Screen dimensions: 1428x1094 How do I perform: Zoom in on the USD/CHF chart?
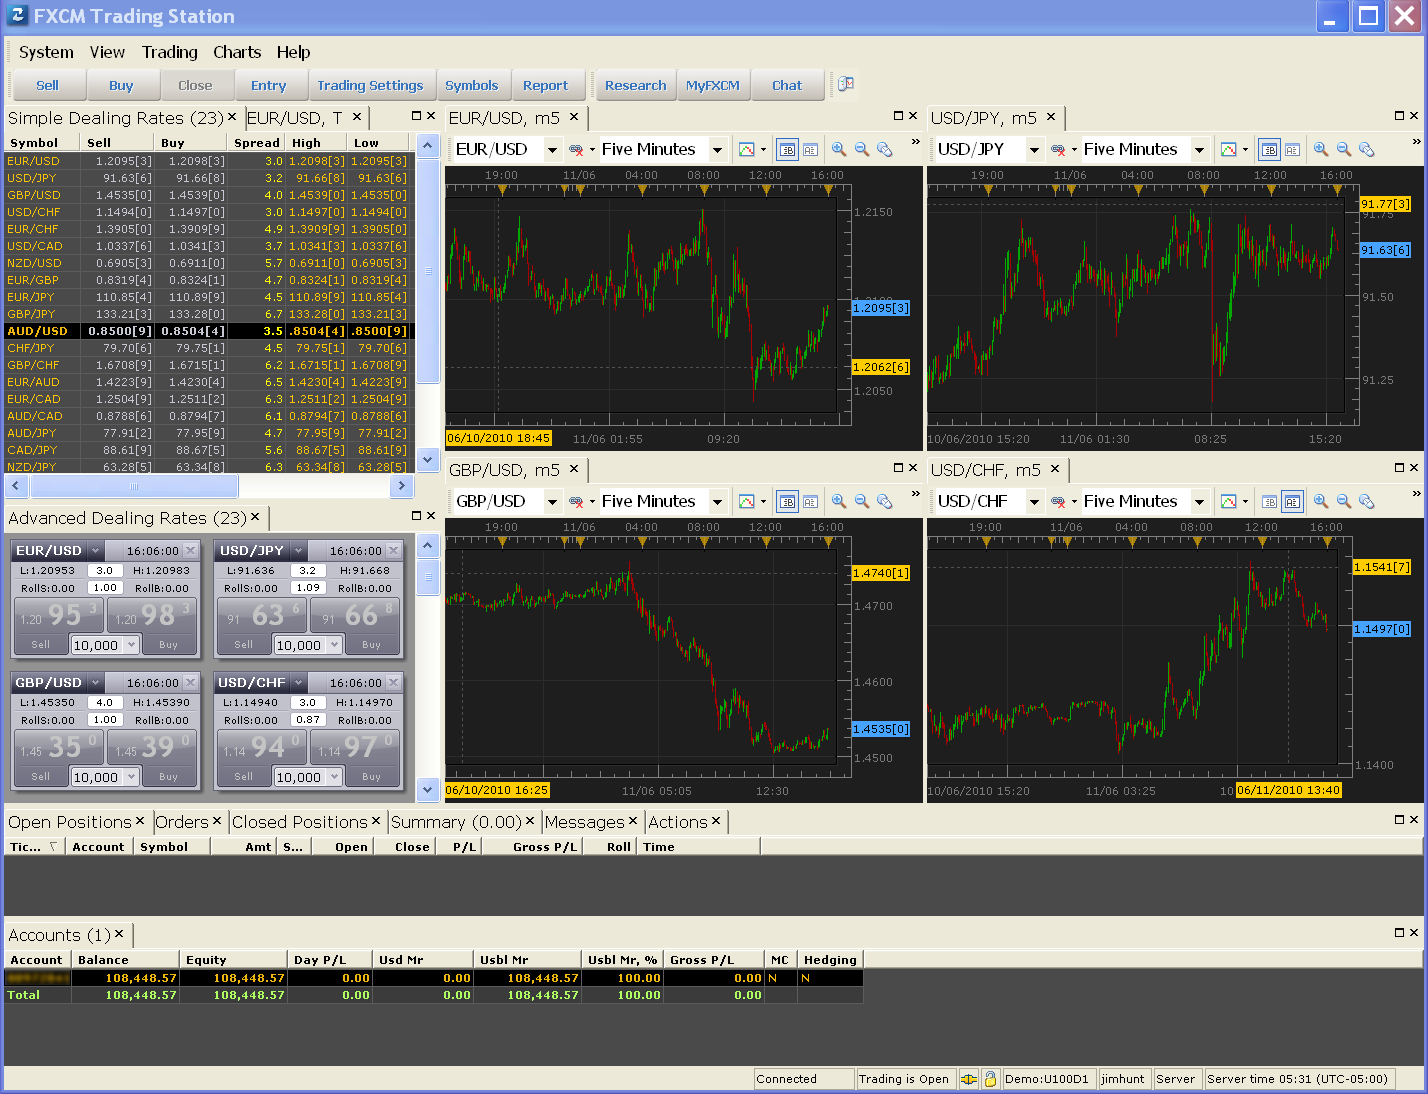click(x=1321, y=501)
